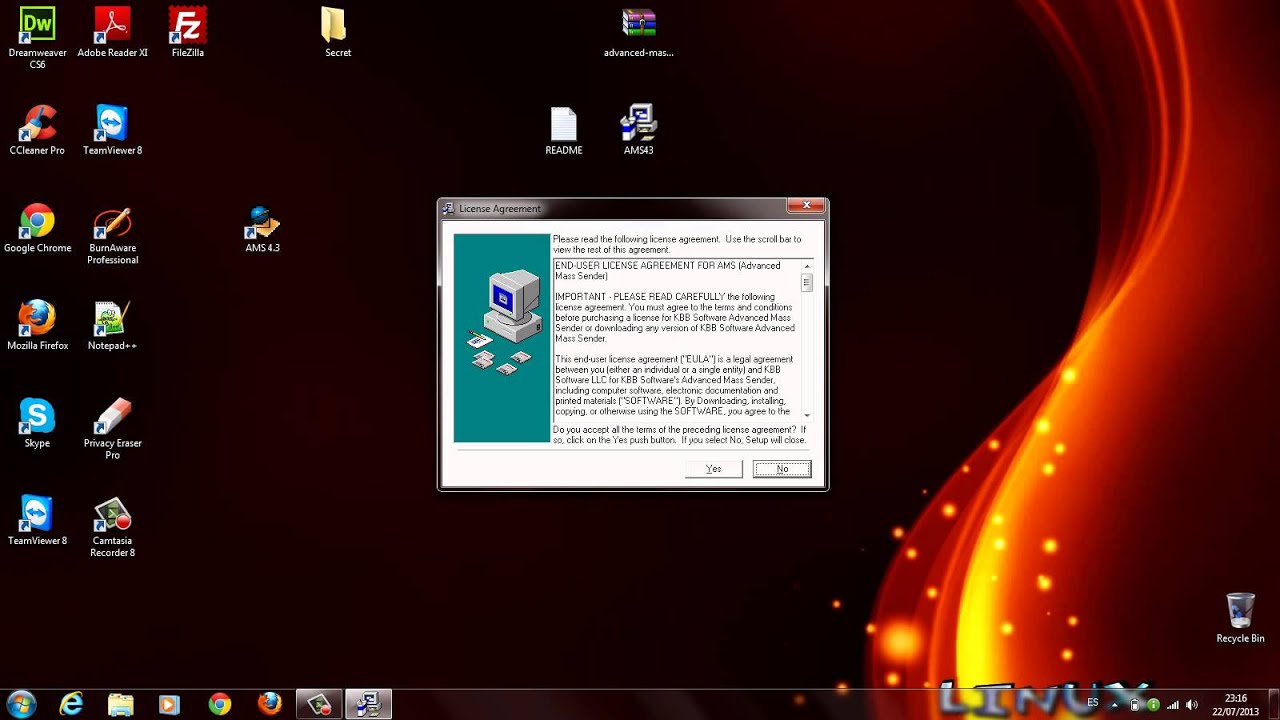Select the Notepad++ desktop icon
This screenshot has height=720, width=1280.
(112, 325)
